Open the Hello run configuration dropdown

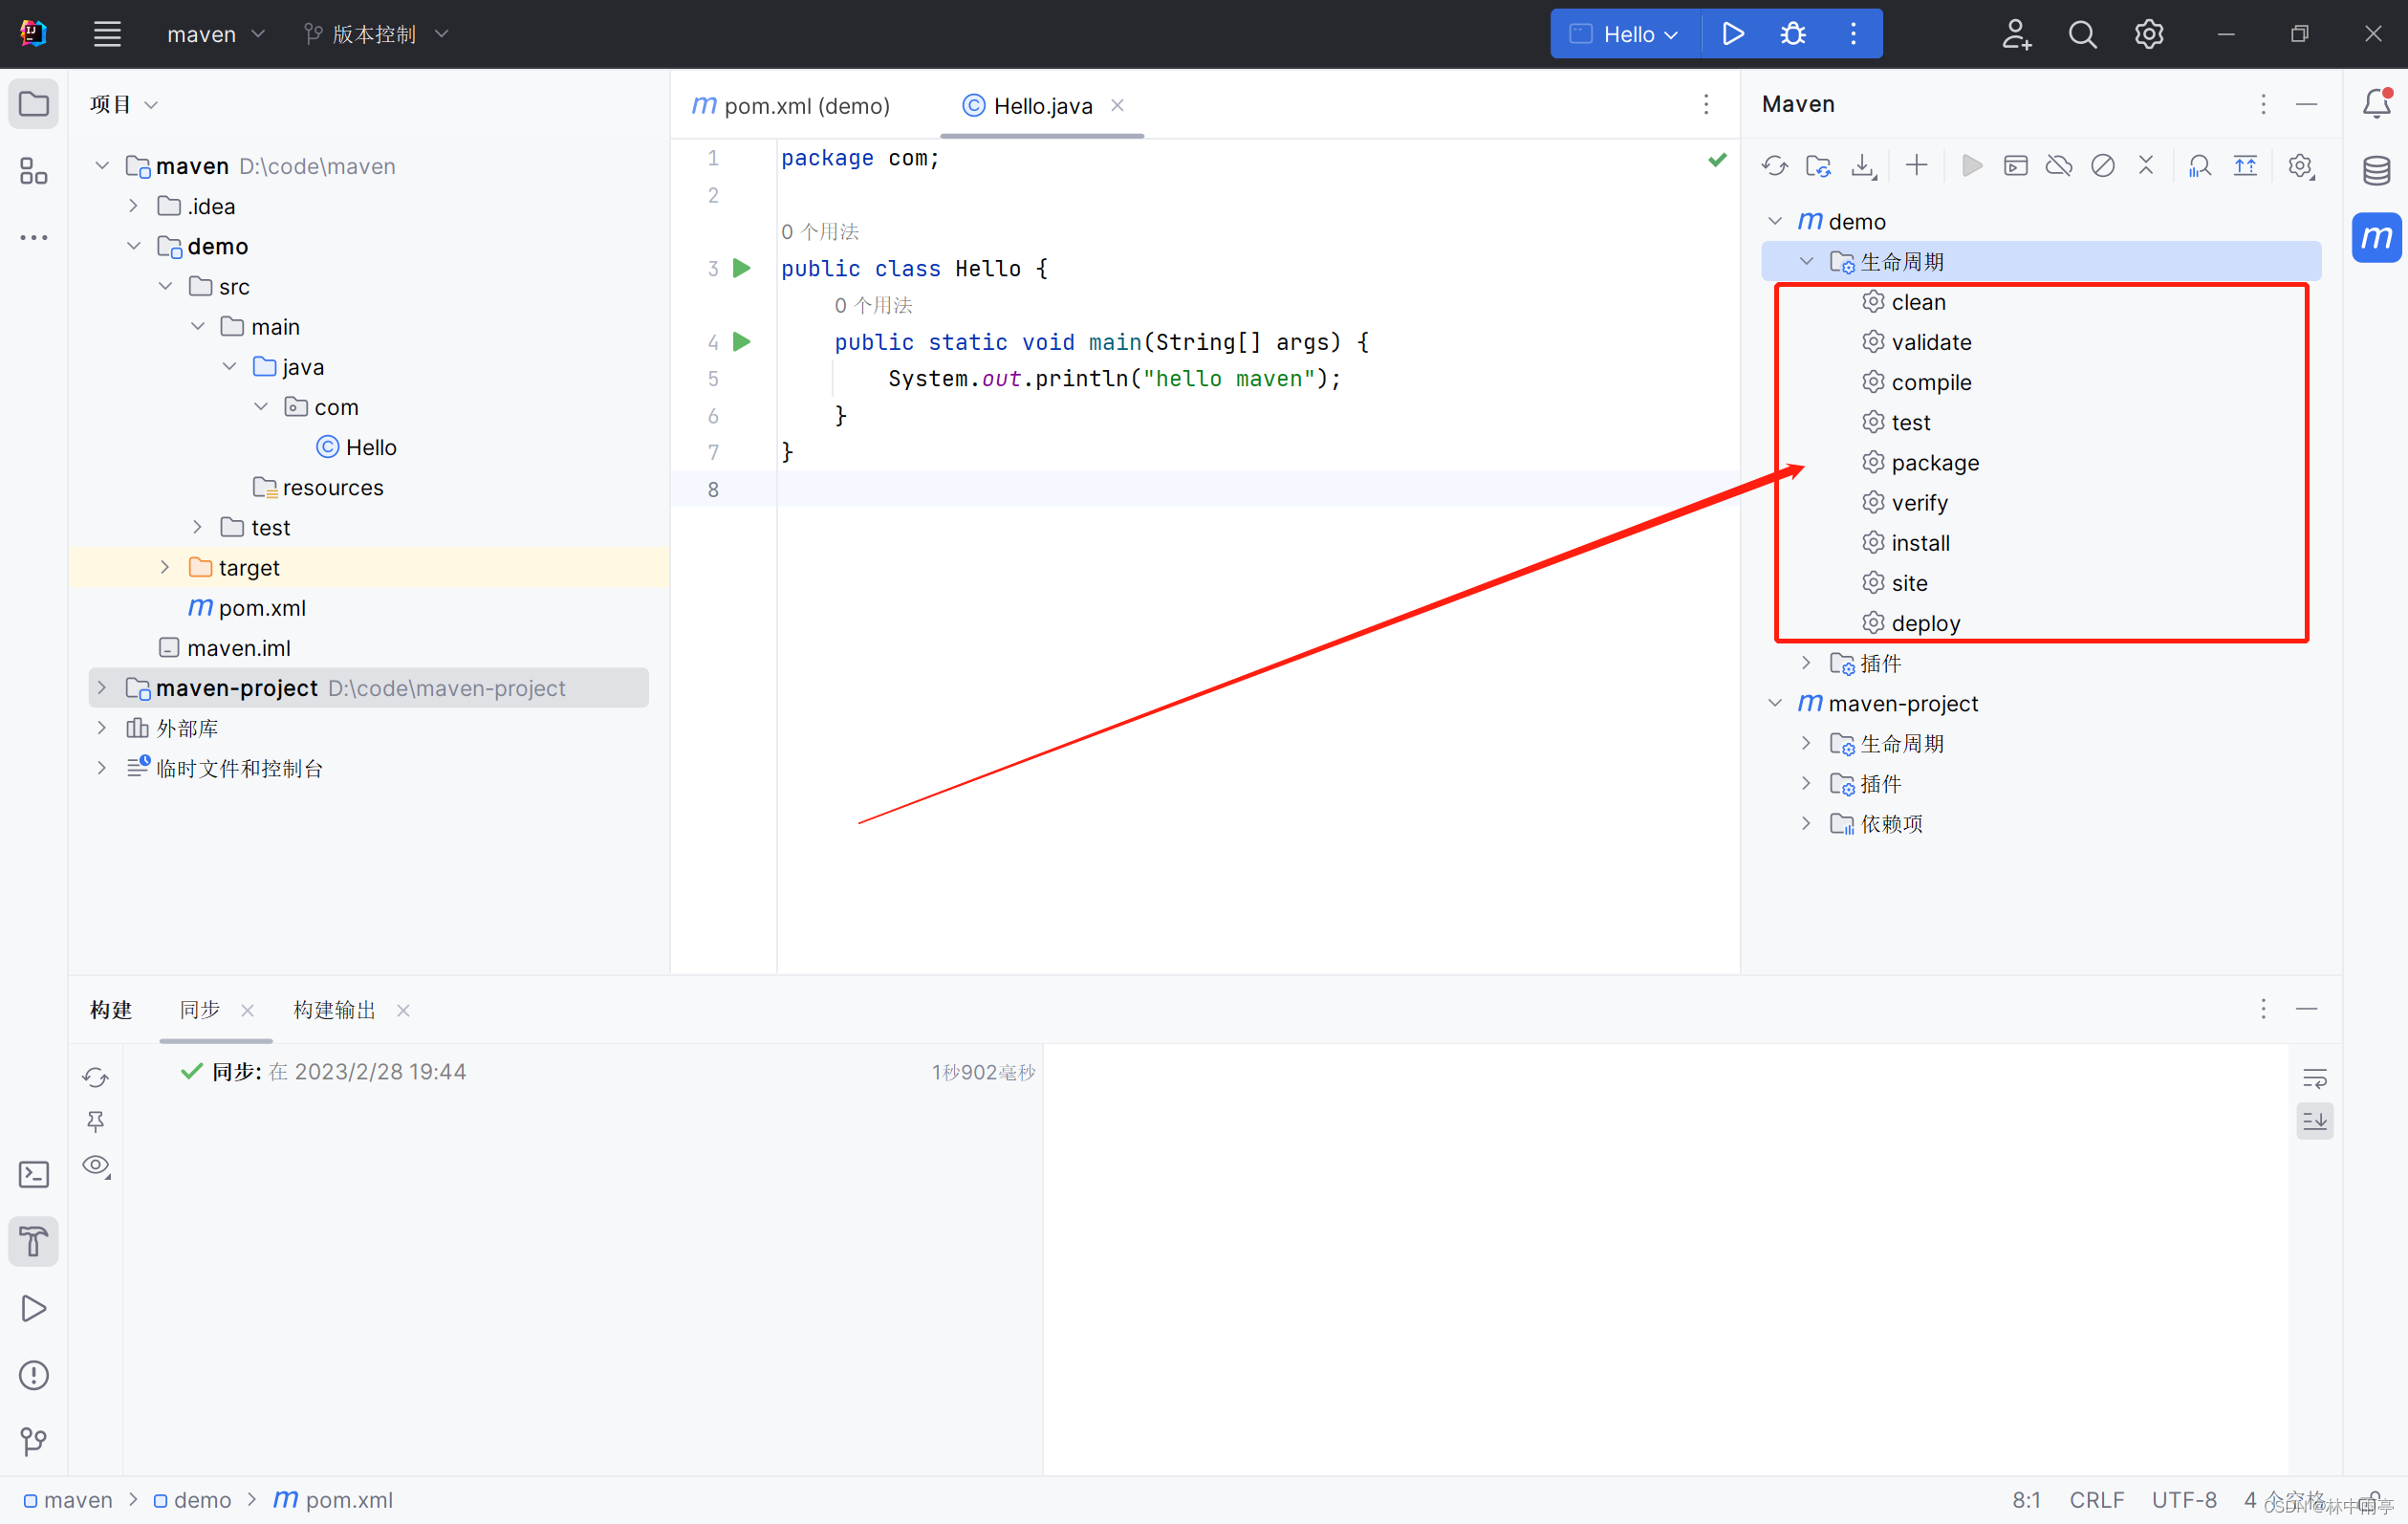1625,34
